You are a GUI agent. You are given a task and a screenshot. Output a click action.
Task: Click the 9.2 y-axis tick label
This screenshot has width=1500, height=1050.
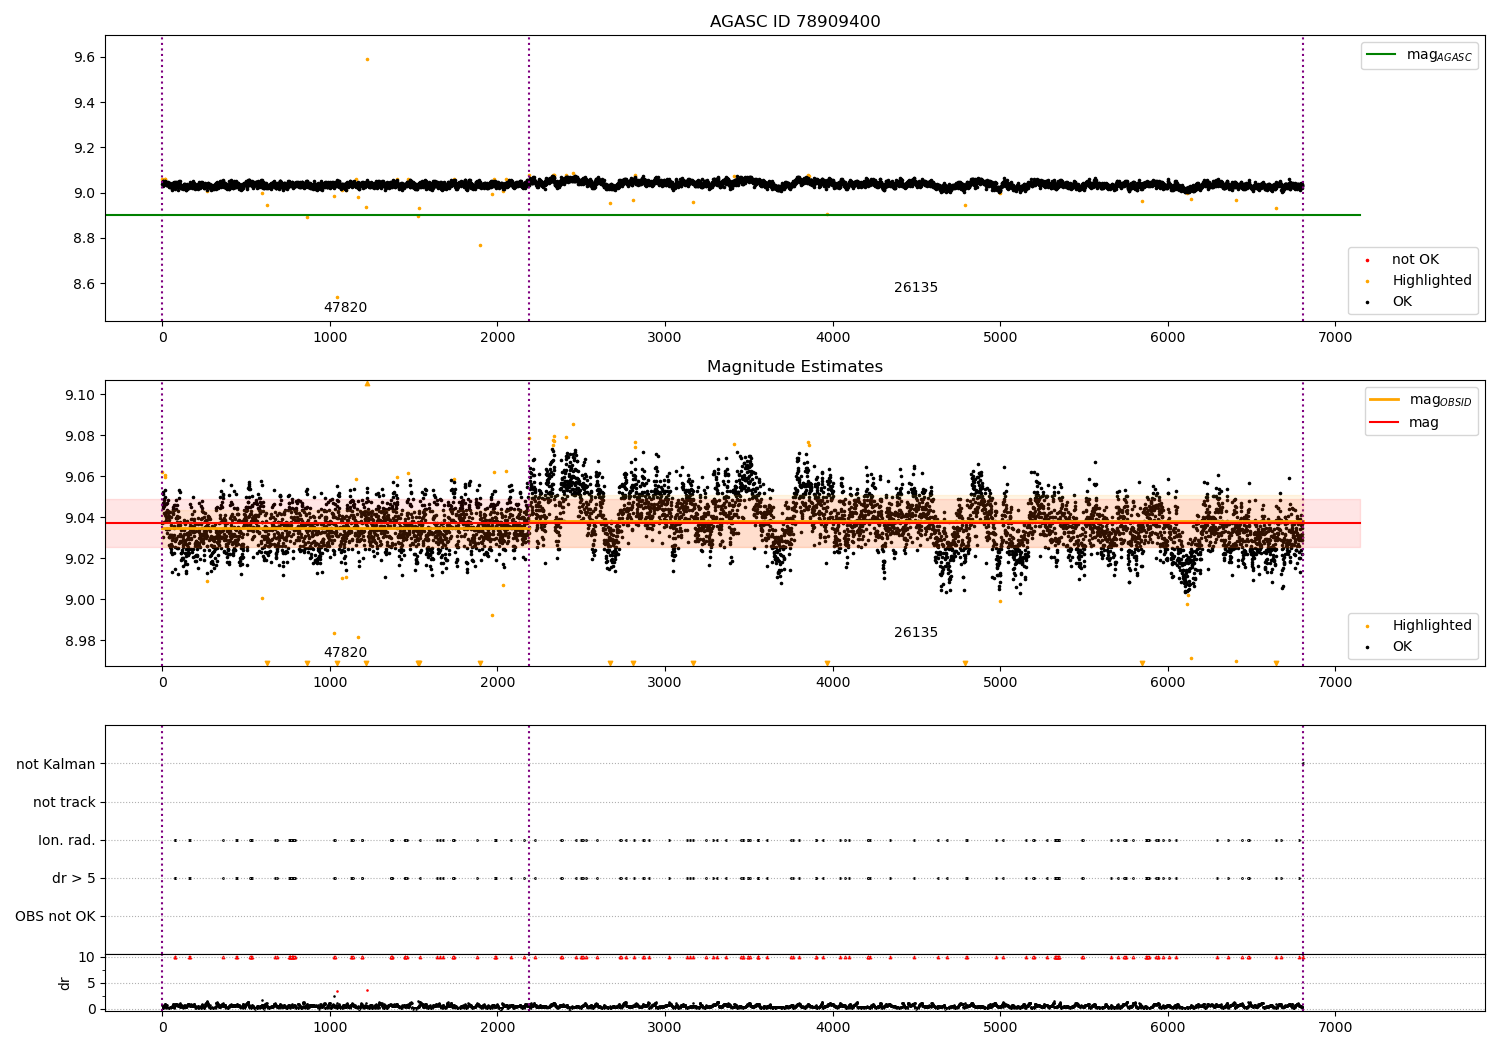(83, 148)
